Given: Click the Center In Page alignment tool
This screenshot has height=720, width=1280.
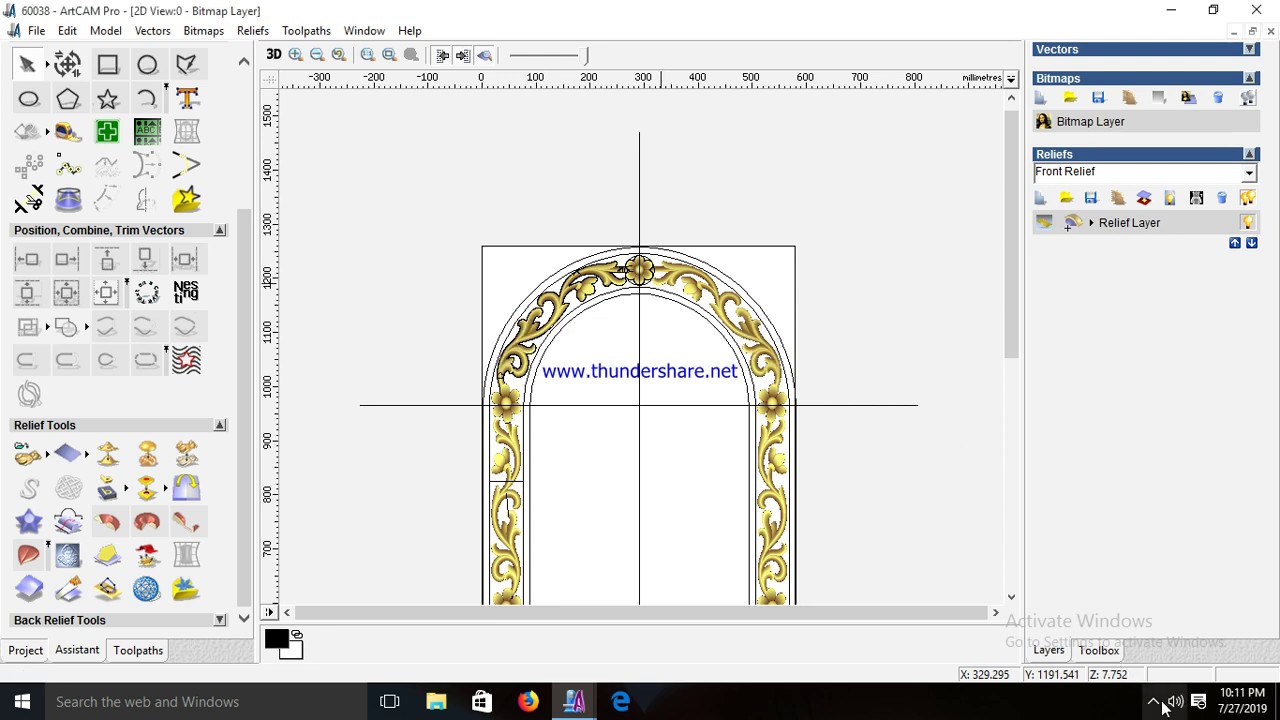Looking at the screenshot, I should [x=106, y=292].
